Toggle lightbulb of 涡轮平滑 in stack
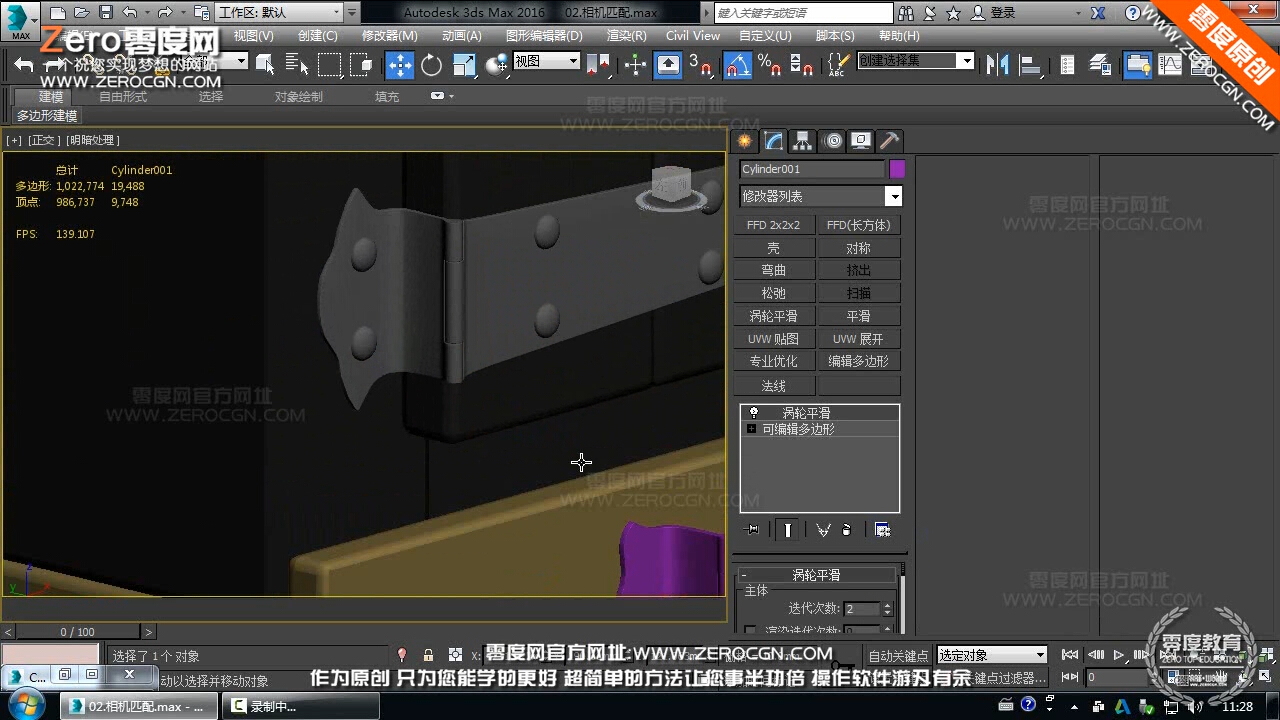This screenshot has height=720, width=1280. pos(753,412)
